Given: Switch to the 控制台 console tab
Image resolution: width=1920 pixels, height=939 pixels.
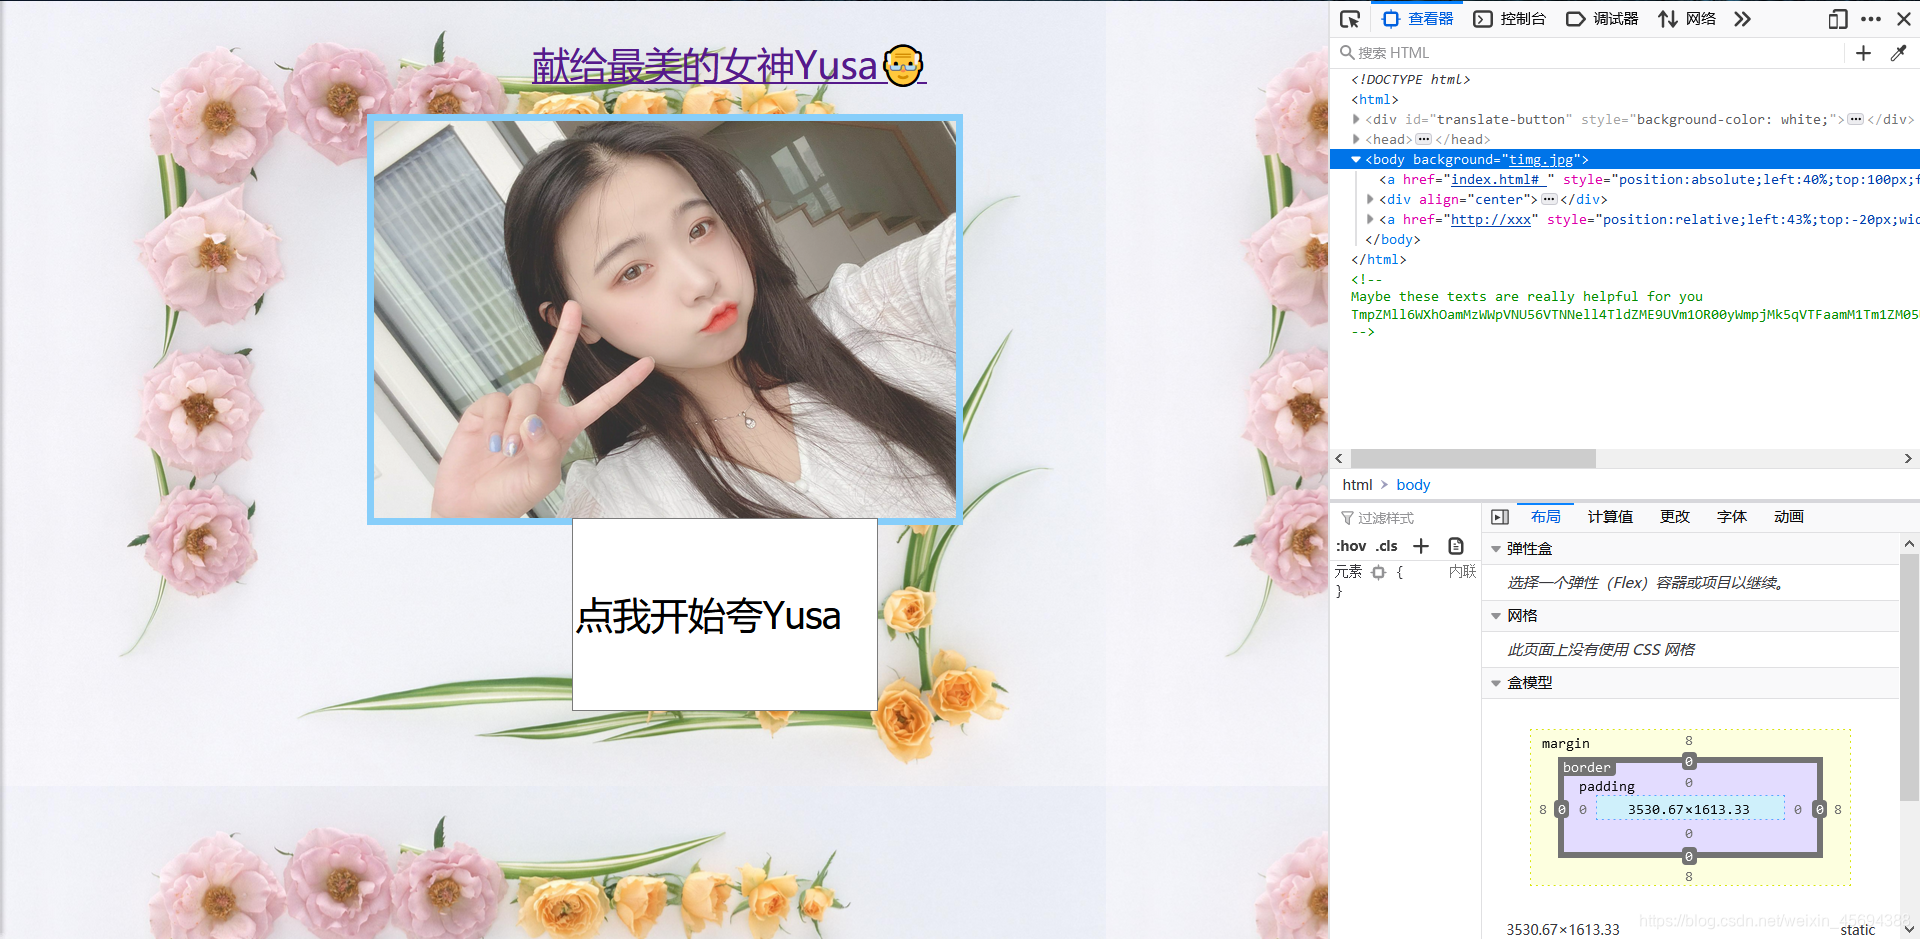Looking at the screenshot, I should pyautogui.click(x=1510, y=18).
